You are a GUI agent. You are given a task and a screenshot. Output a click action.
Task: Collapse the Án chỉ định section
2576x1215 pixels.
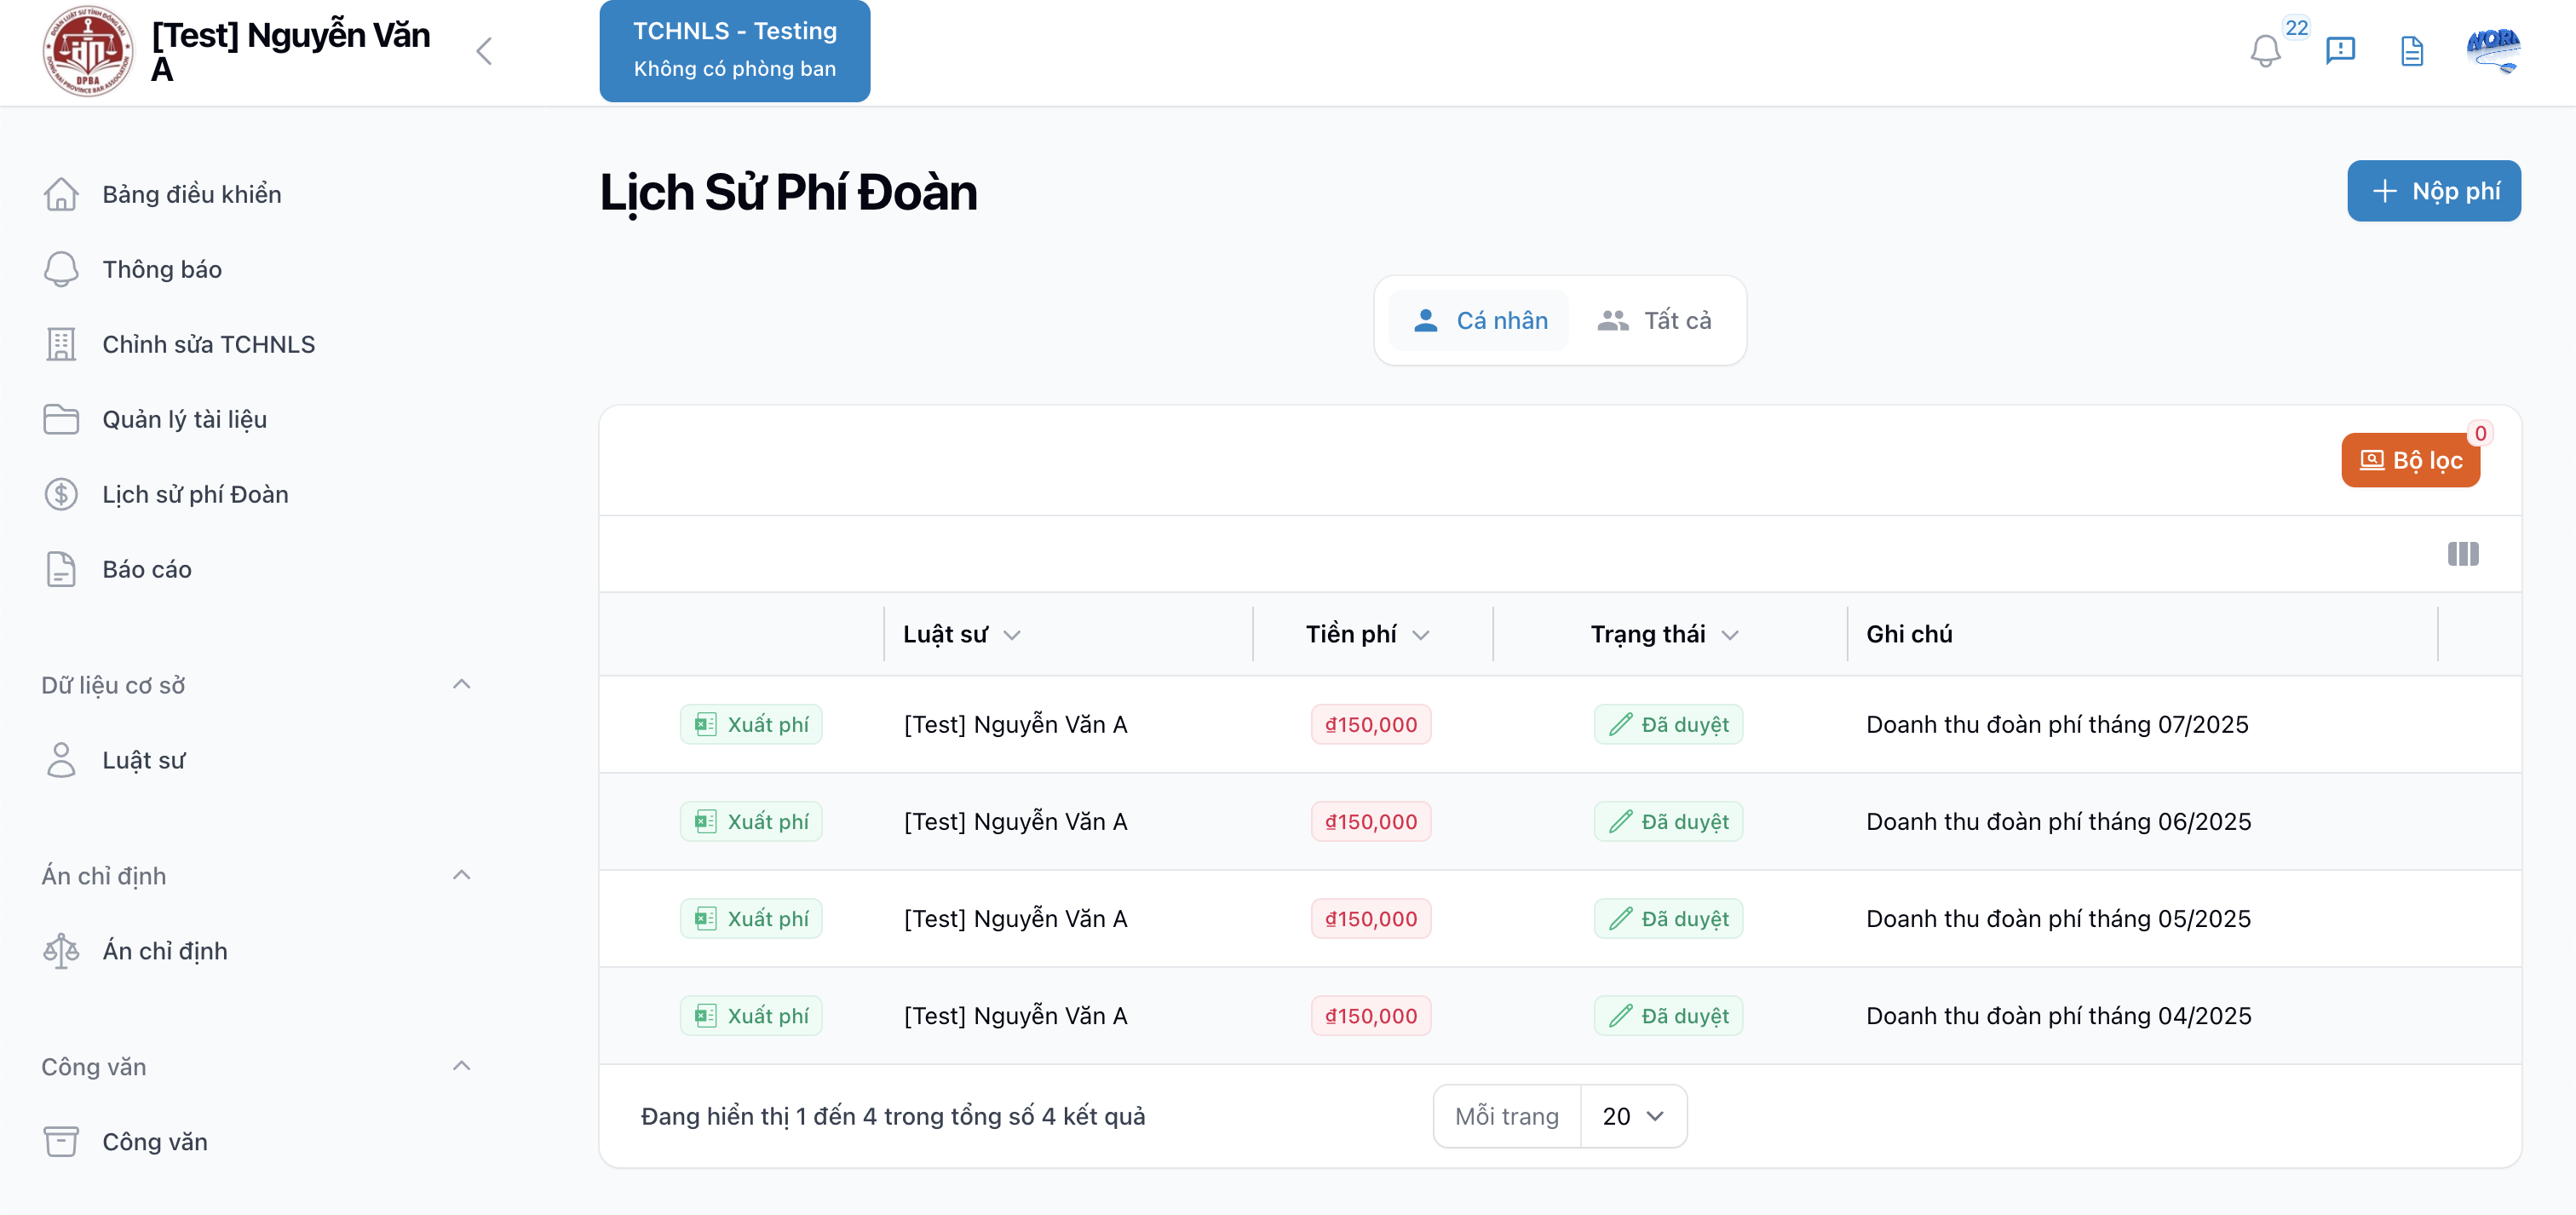pyautogui.click(x=461, y=875)
